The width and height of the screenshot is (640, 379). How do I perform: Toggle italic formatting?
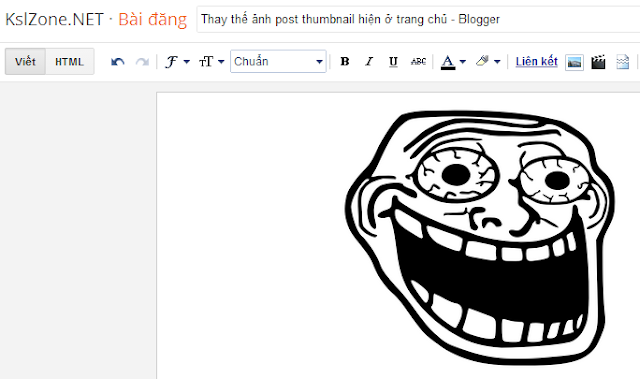pos(369,62)
